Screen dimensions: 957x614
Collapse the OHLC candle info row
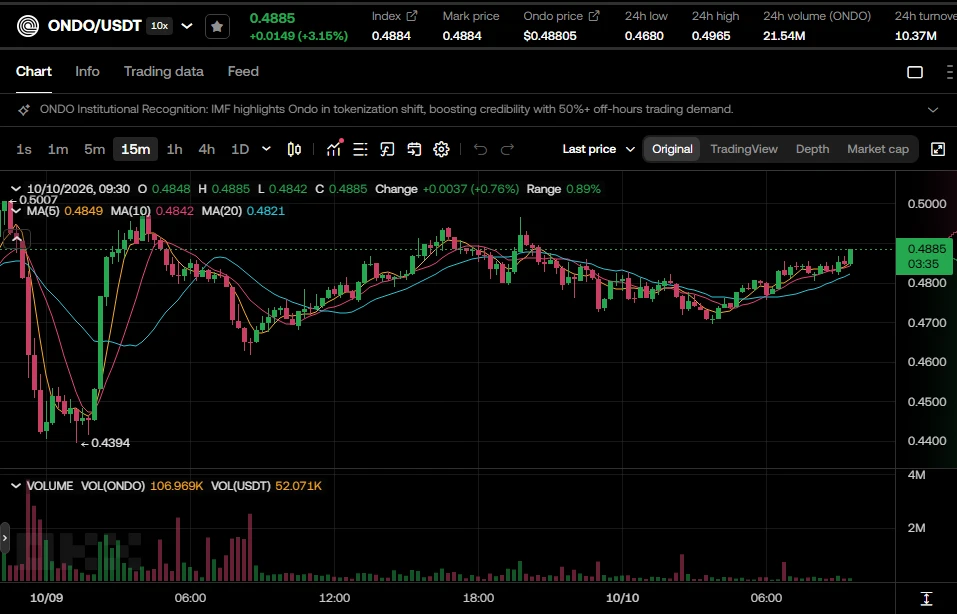pyautogui.click(x=16, y=189)
